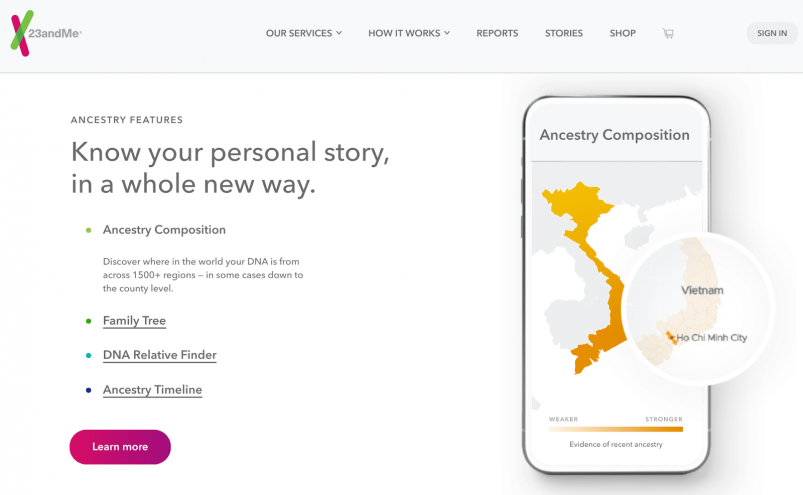Click the navy bullet beside Ancestry Timeline

click(89, 390)
